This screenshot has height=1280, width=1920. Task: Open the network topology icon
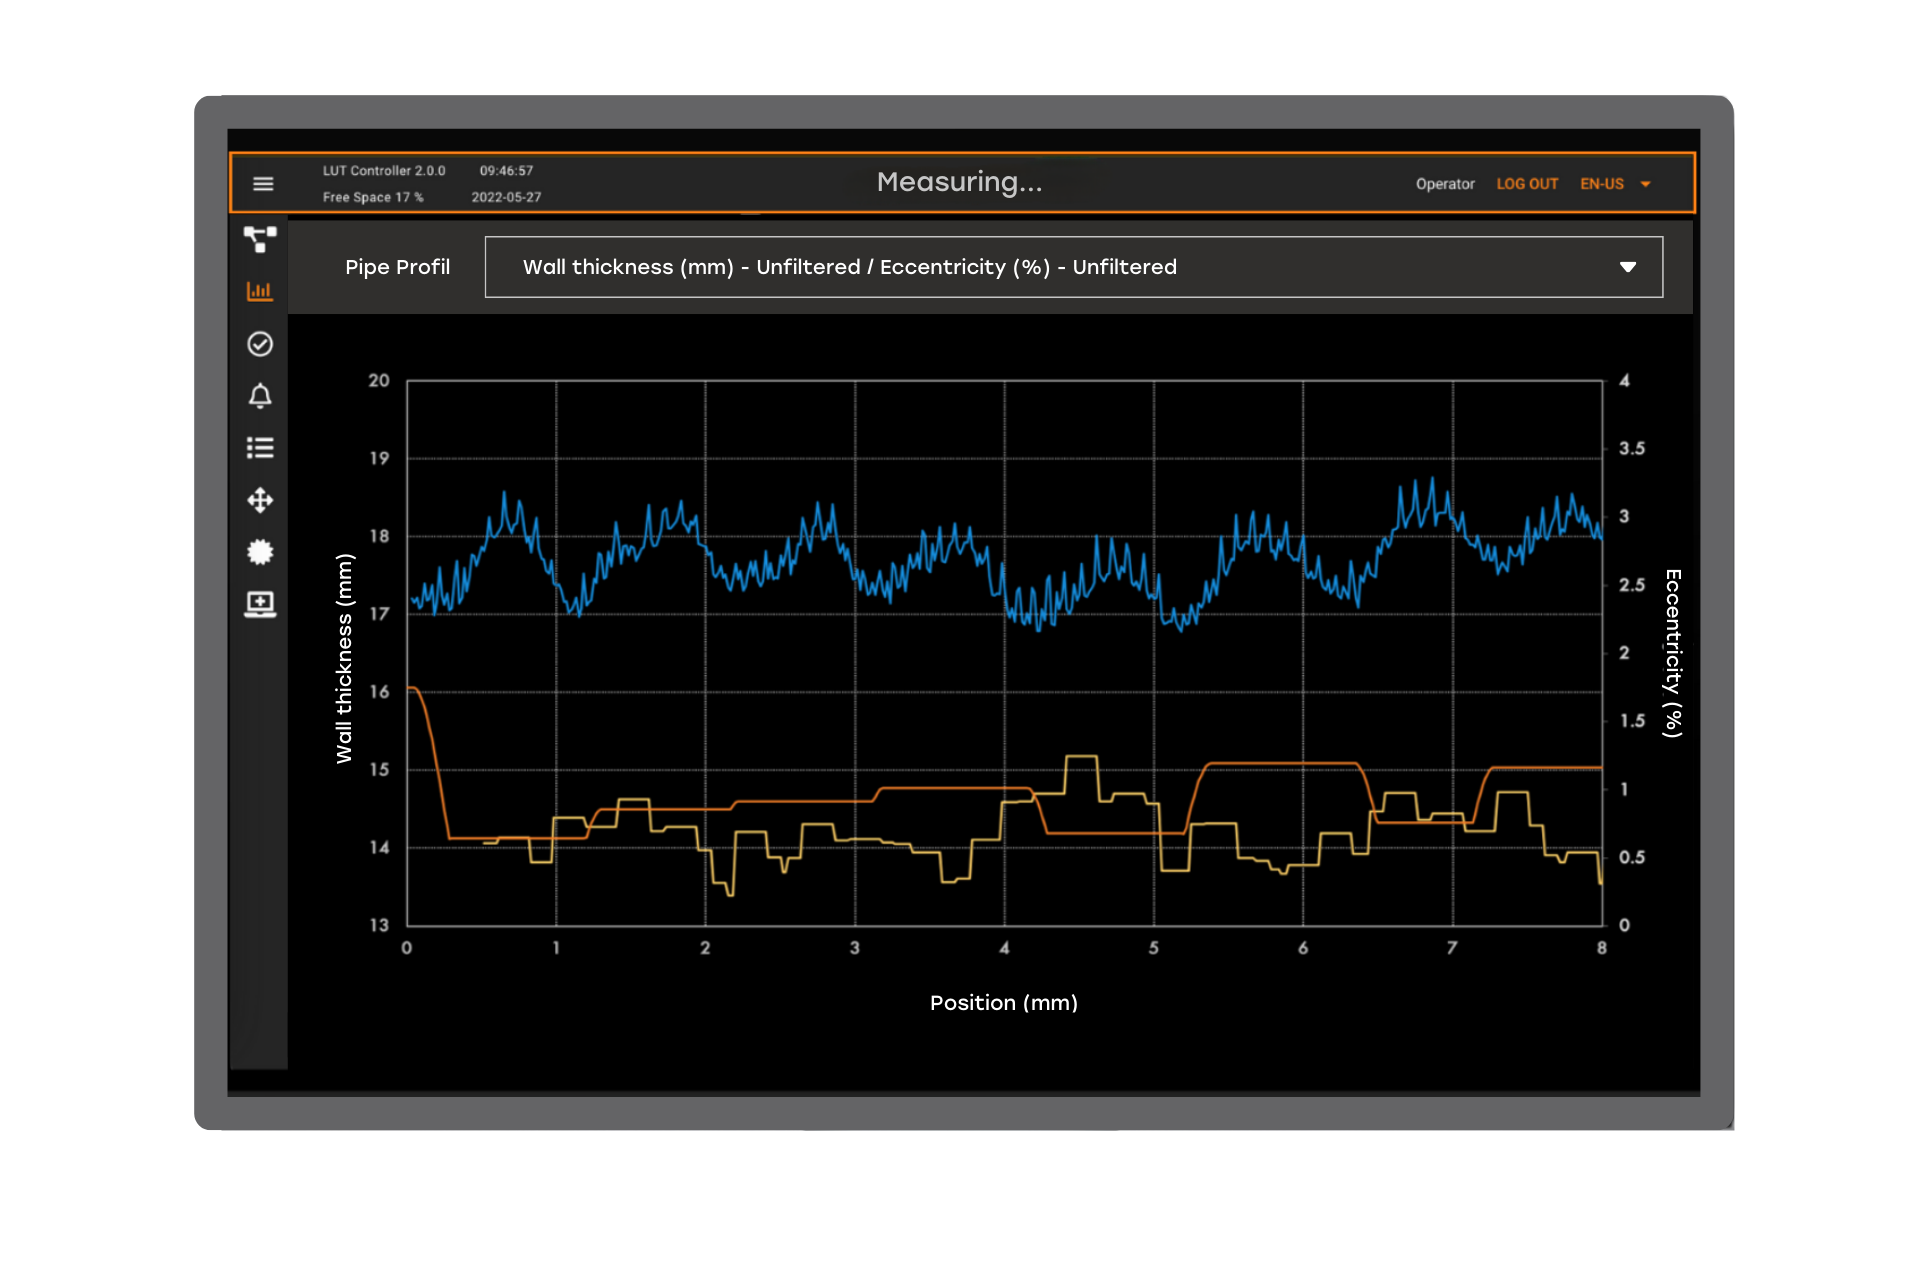tap(260, 239)
